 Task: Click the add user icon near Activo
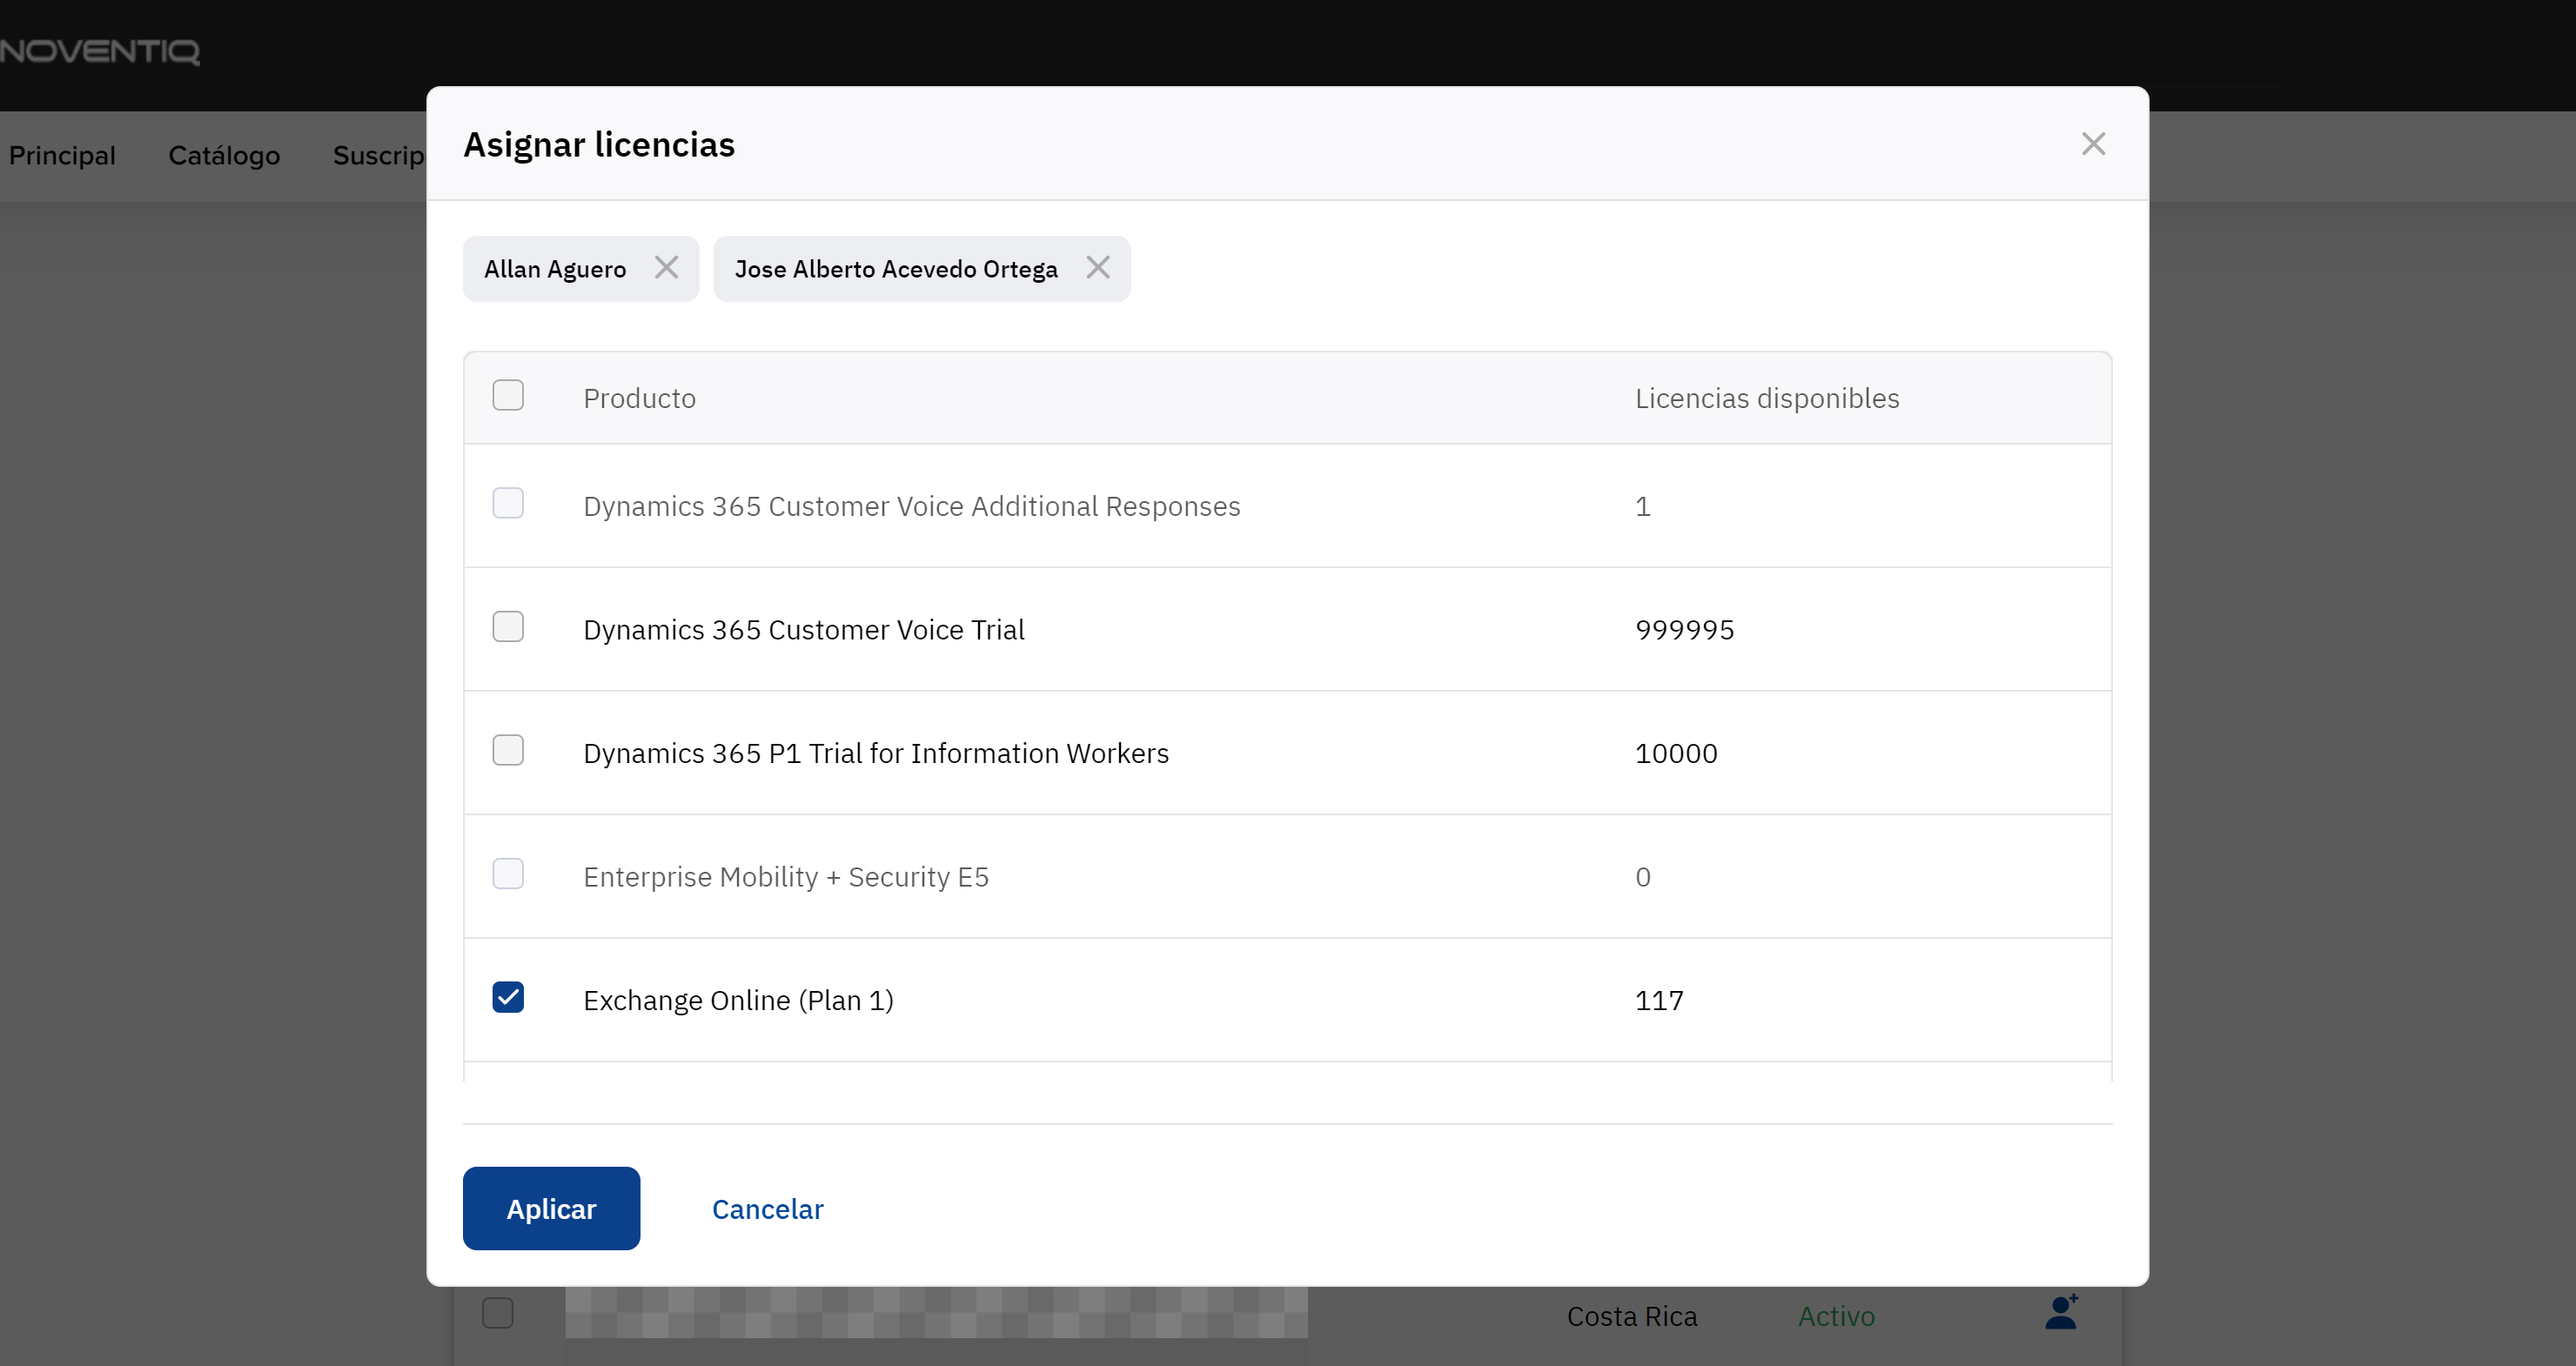[2060, 1313]
